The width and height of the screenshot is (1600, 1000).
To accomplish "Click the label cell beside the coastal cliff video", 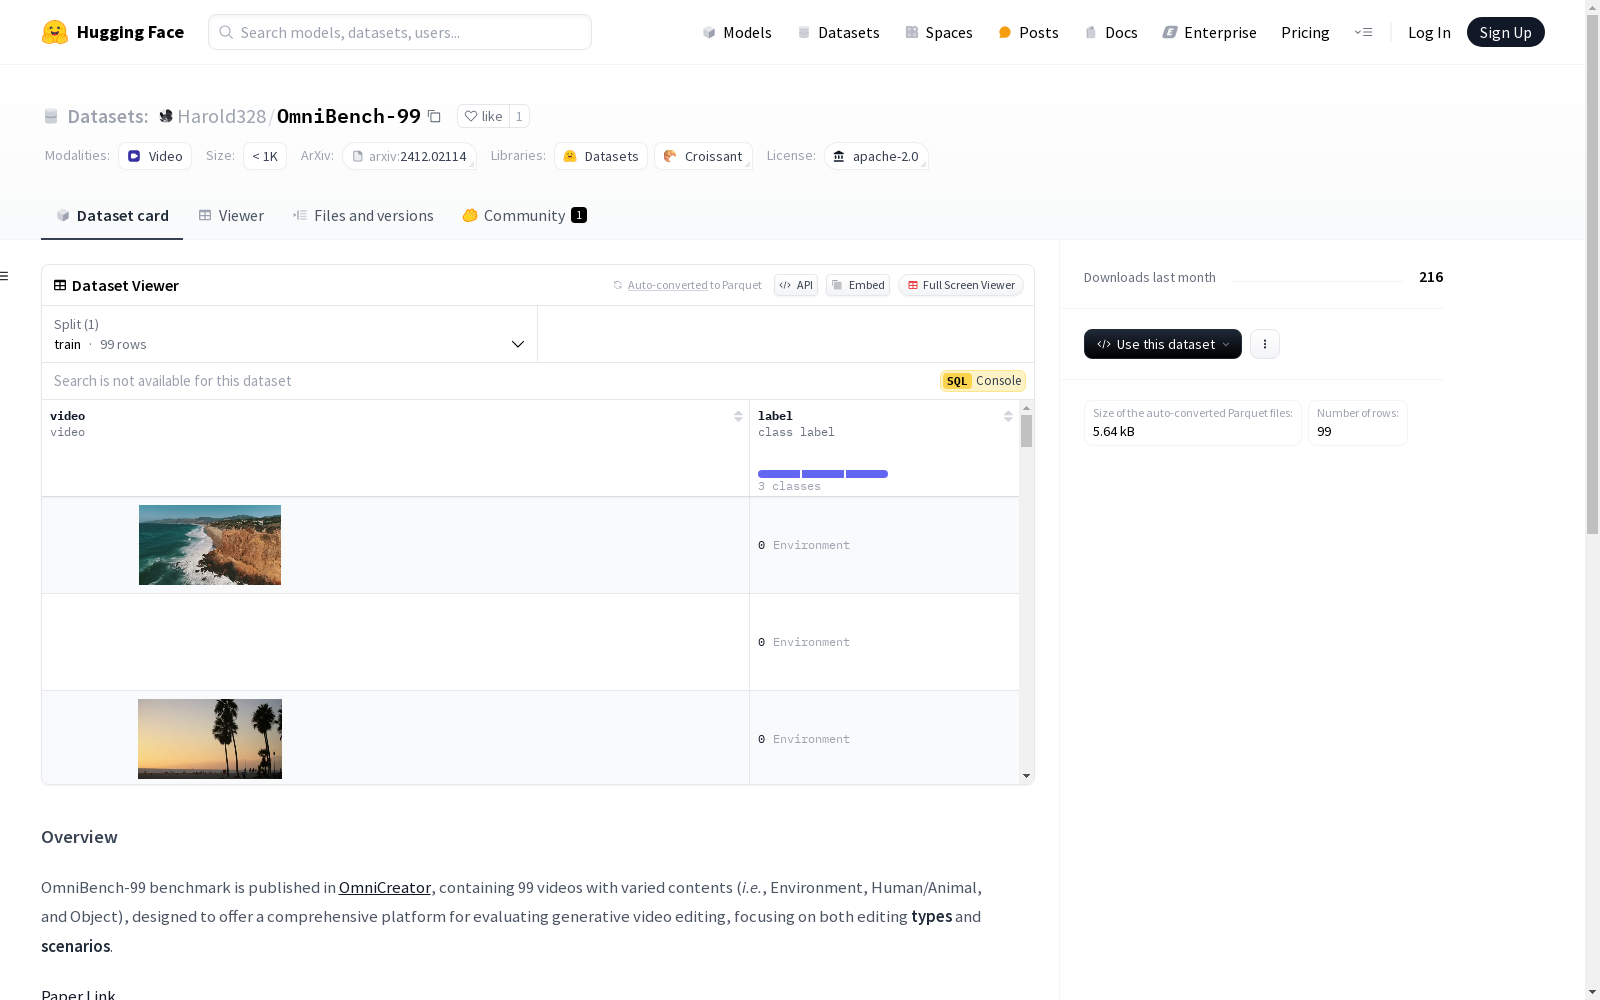I will click(884, 545).
